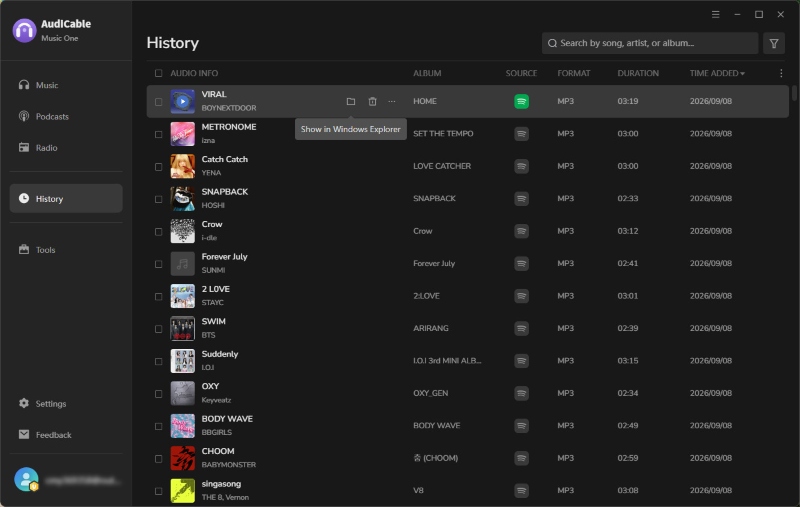
Task: Check the Forever July track checkbox
Action: (x=158, y=264)
